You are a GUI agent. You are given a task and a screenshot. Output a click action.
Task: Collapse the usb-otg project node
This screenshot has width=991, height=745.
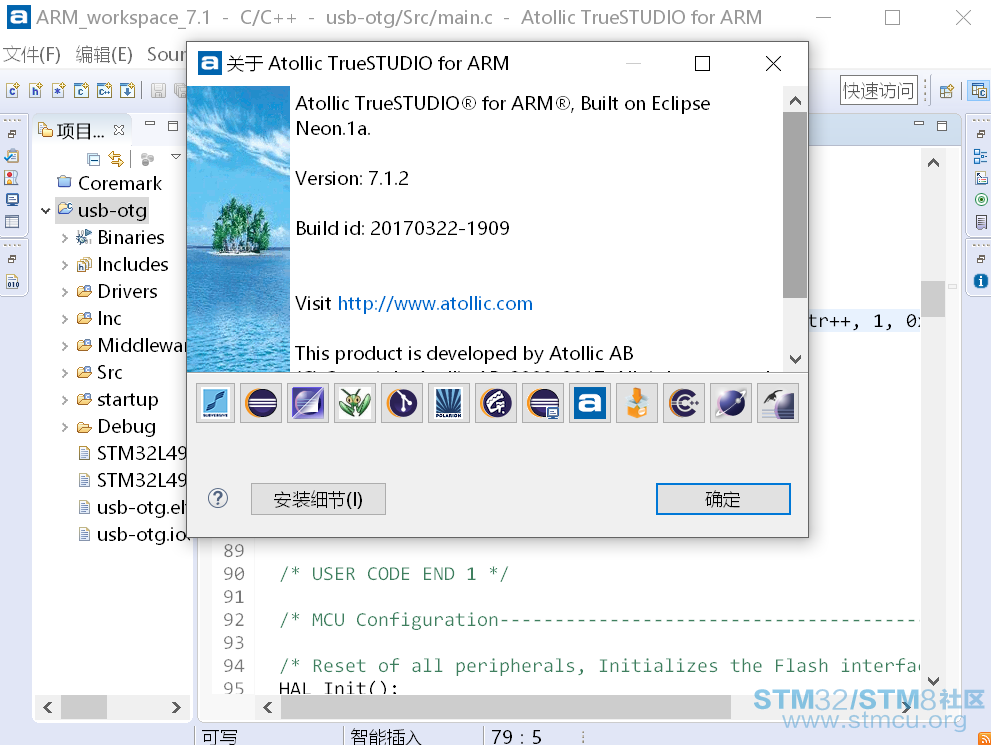(x=46, y=210)
